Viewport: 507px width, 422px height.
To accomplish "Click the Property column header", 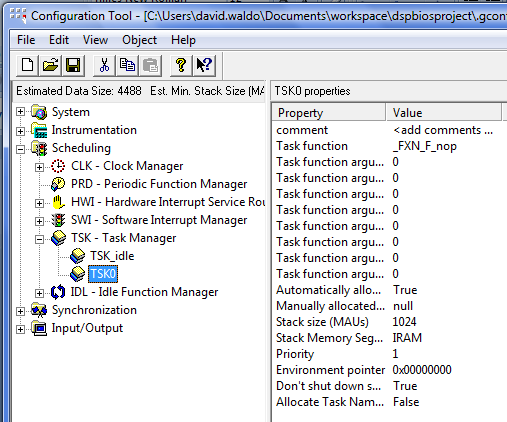I will 329,113.
